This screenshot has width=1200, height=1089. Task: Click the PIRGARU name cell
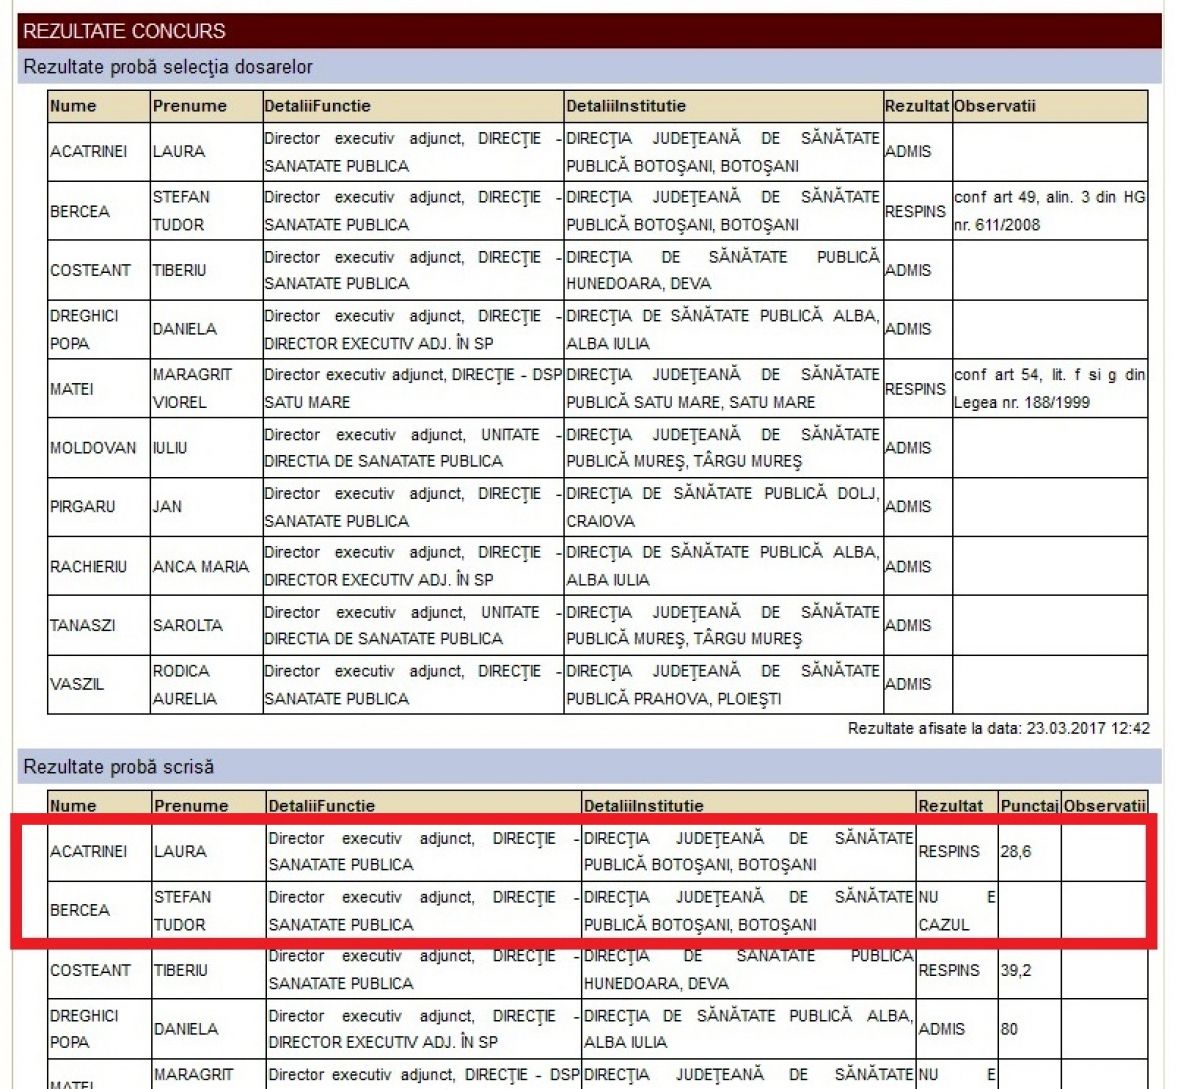82,506
